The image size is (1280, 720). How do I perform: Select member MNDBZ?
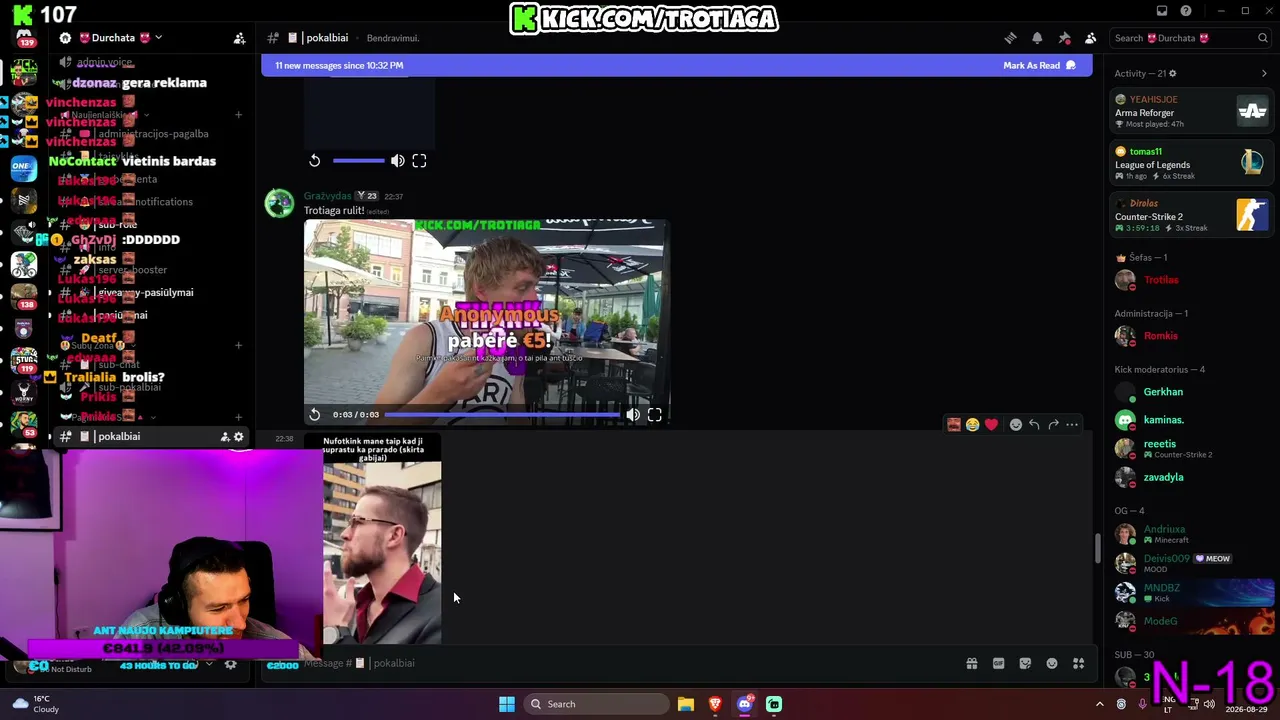[1192, 592]
